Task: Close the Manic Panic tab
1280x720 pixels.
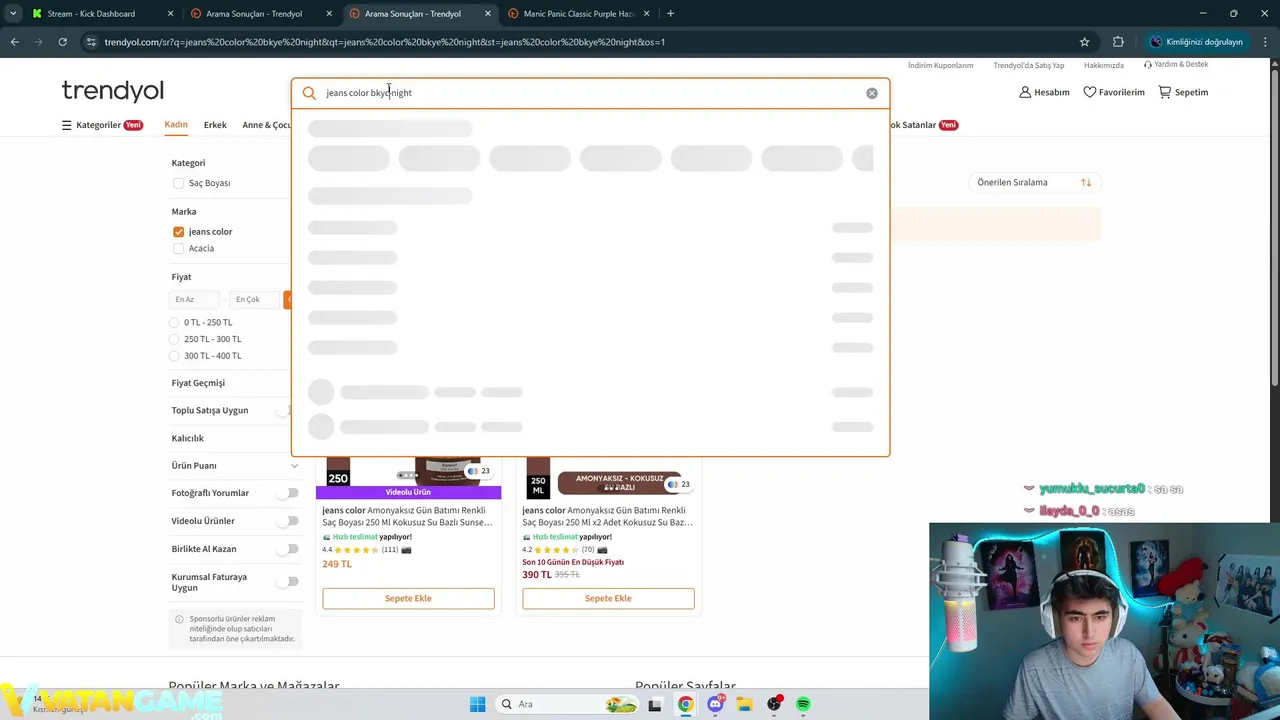Action: click(x=647, y=14)
